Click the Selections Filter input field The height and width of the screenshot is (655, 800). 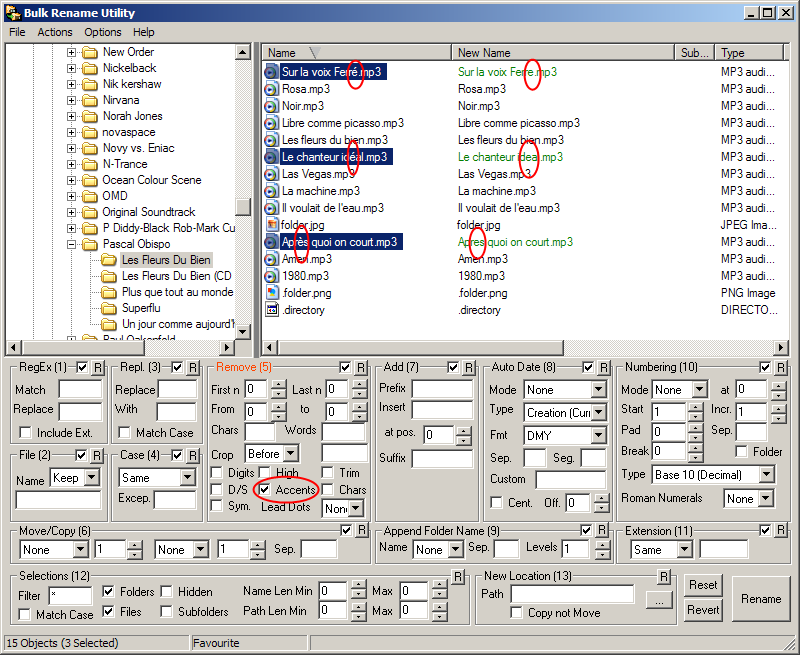(x=70, y=595)
